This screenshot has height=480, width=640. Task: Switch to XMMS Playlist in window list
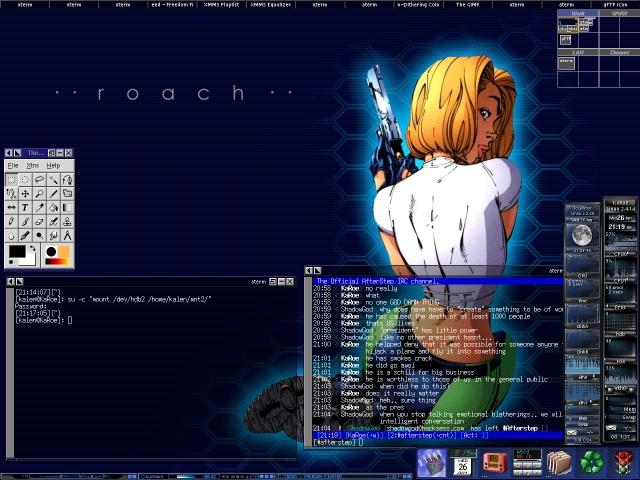coord(222,4)
